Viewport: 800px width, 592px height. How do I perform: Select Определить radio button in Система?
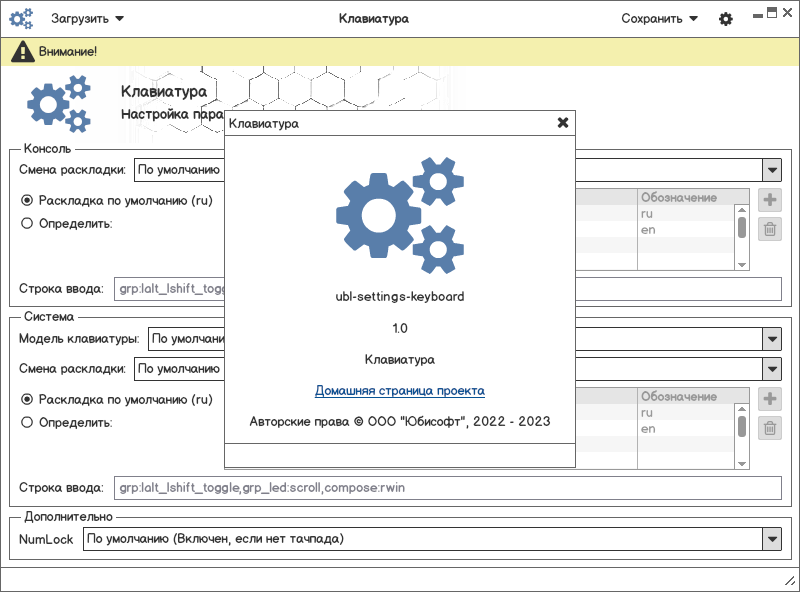(x=28, y=422)
